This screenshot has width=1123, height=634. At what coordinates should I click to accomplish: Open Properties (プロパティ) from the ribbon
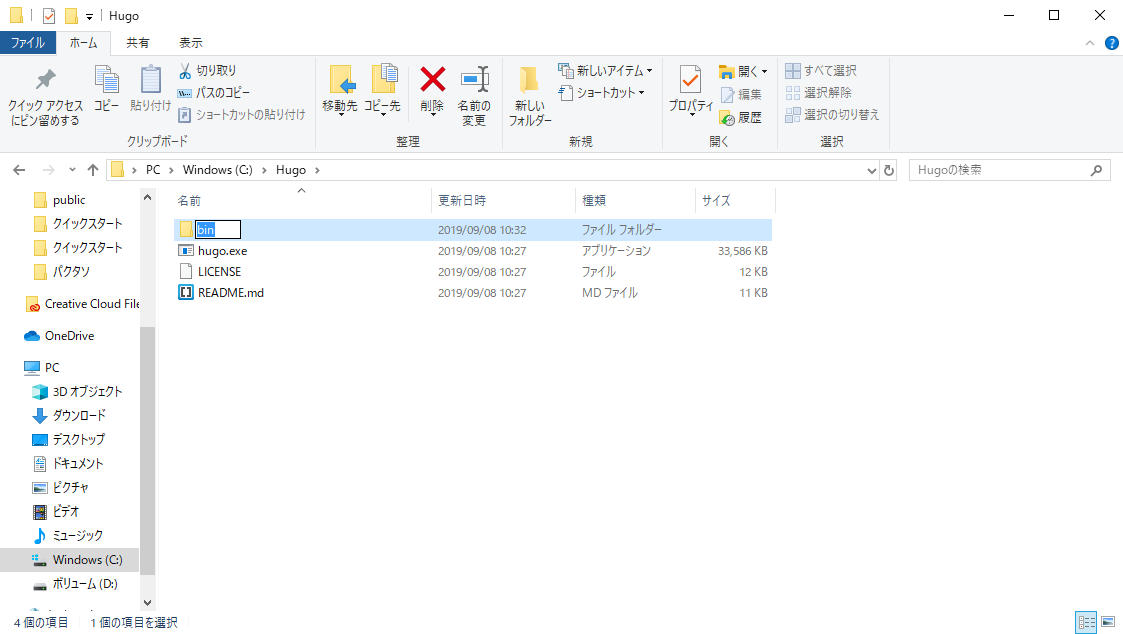pyautogui.click(x=690, y=80)
